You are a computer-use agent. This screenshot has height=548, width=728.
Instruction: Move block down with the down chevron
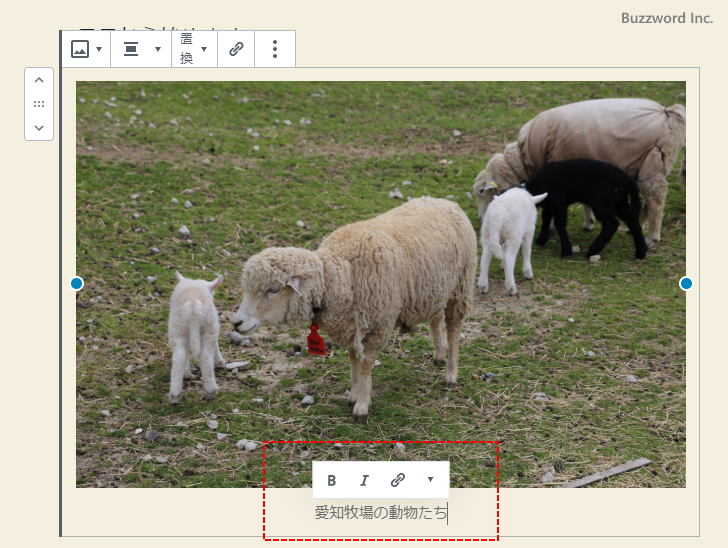39,127
